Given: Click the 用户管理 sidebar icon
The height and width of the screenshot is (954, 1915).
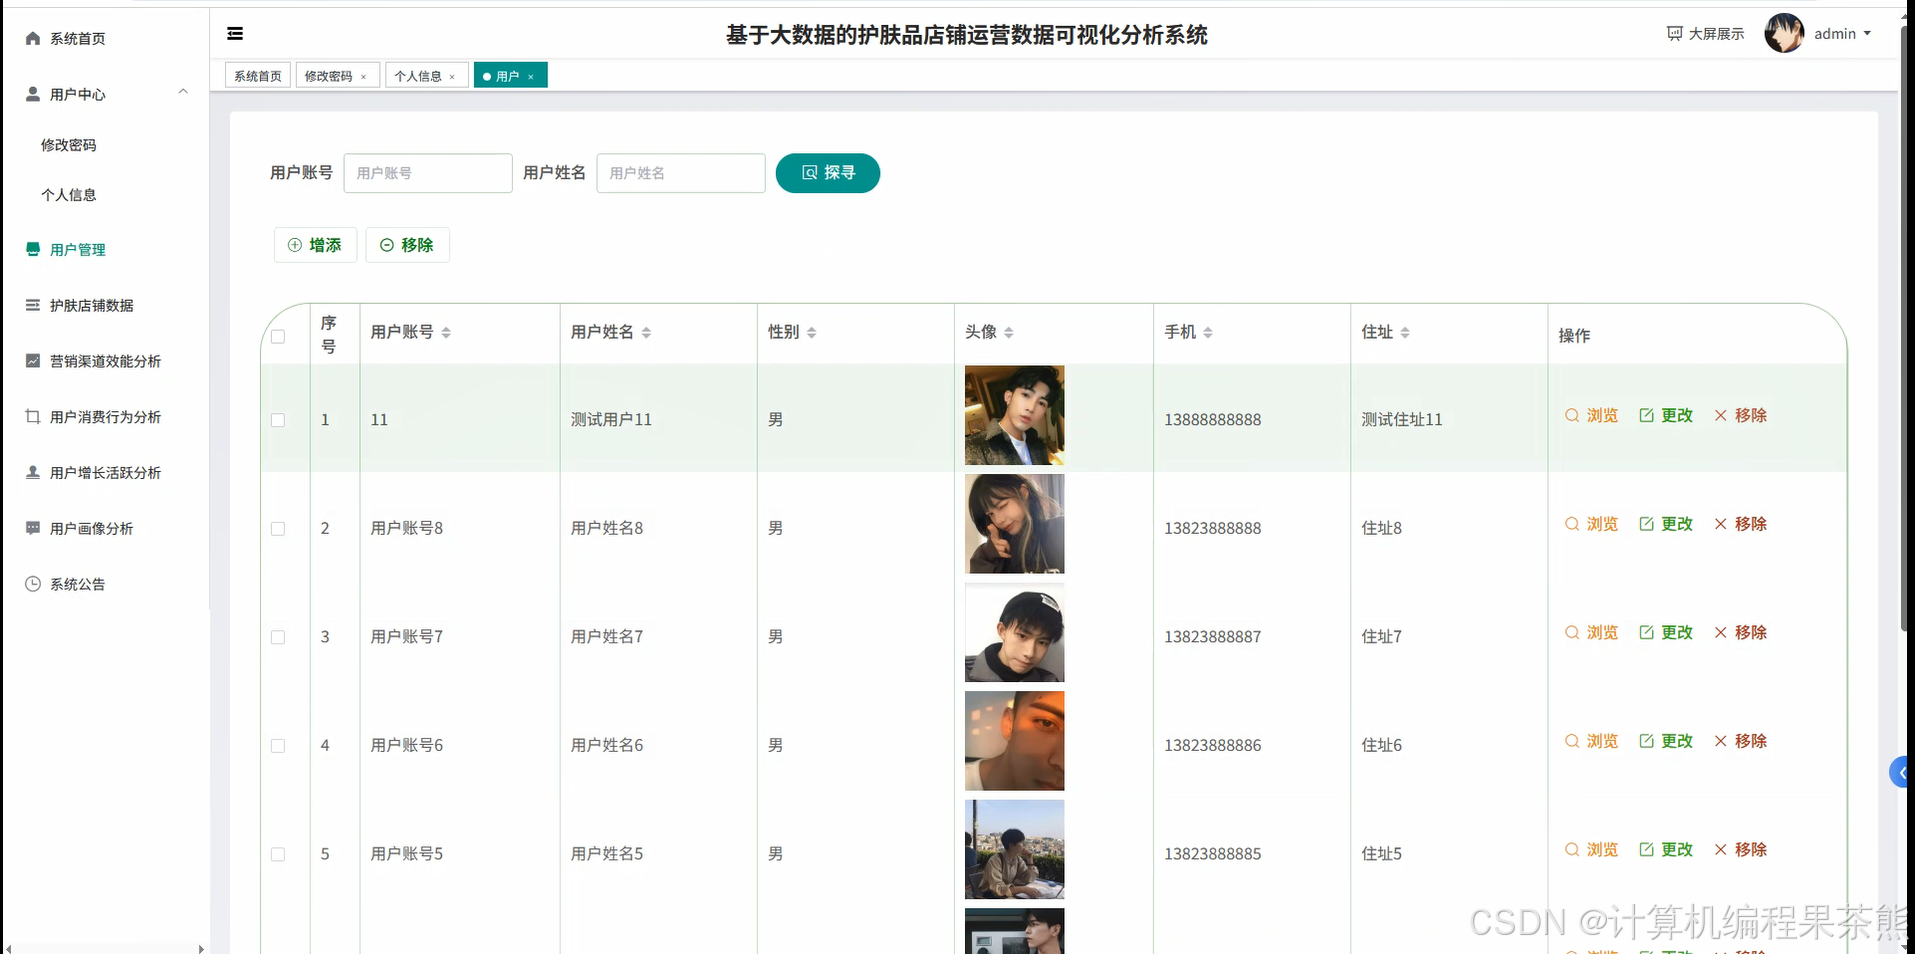Looking at the screenshot, I should [33, 249].
